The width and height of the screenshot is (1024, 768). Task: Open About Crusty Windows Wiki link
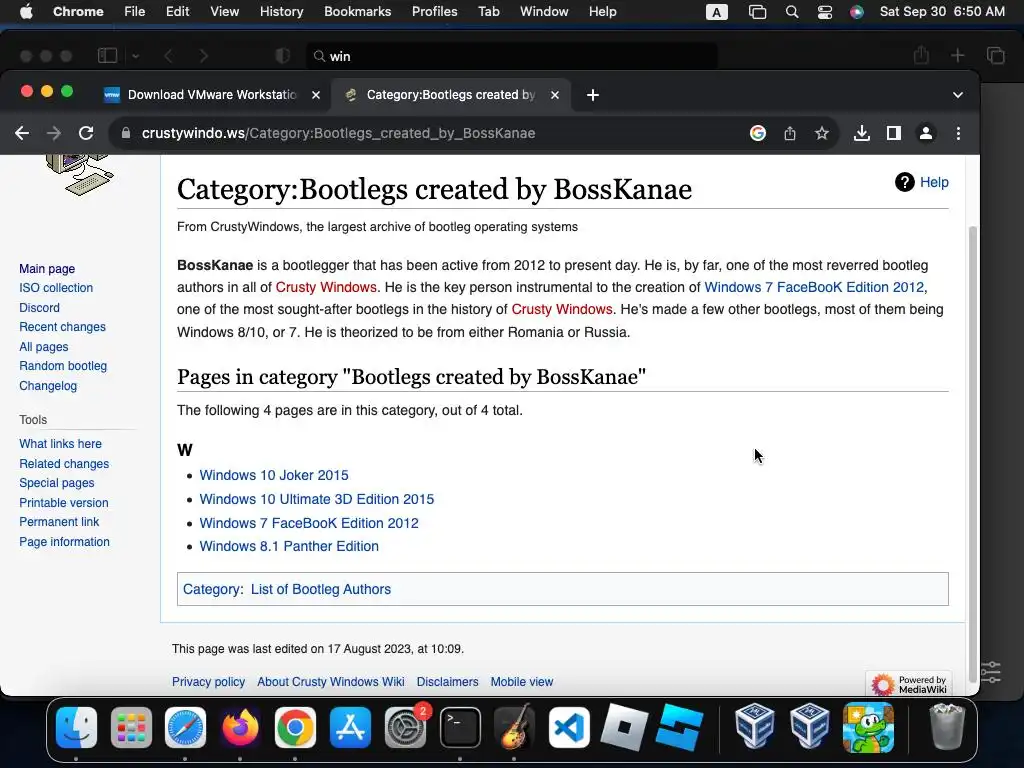pyautogui.click(x=330, y=682)
